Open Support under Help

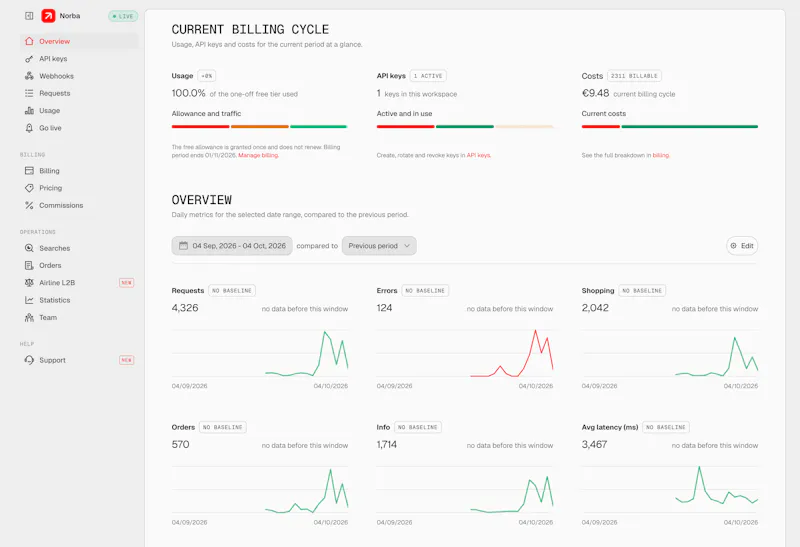79,360
